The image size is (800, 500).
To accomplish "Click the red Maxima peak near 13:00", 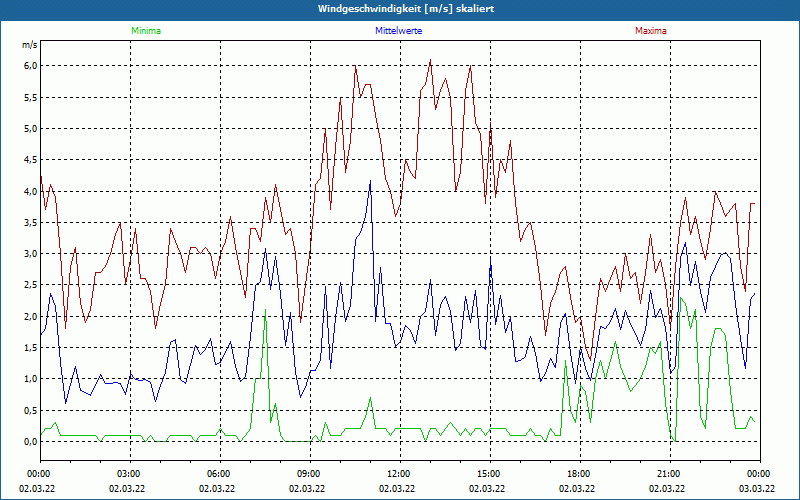I will (x=430, y=60).
